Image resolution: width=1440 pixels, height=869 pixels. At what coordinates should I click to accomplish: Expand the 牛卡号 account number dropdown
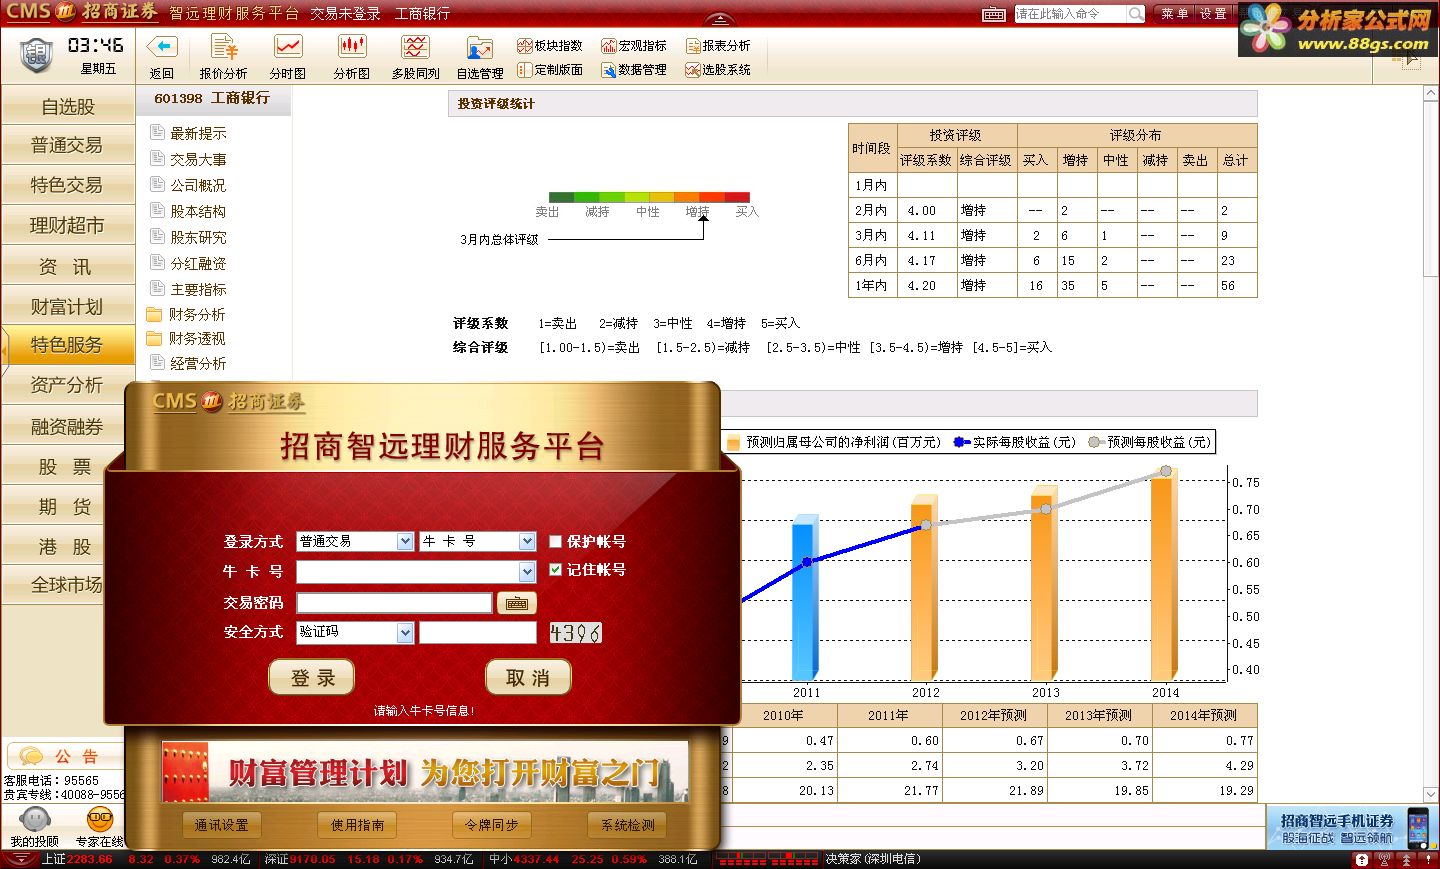pyautogui.click(x=528, y=572)
